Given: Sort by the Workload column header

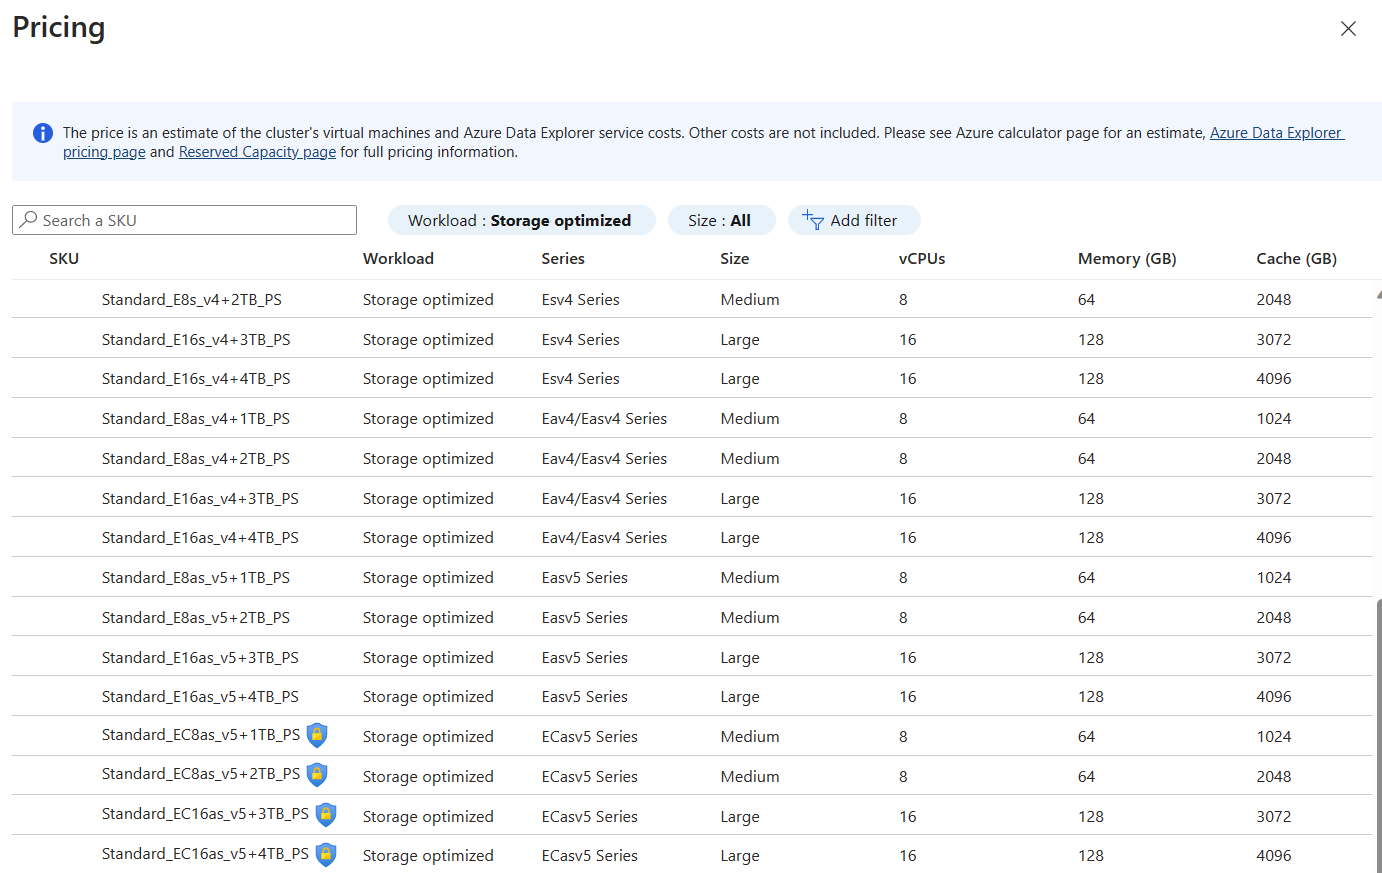Looking at the screenshot, I should [398, 258].
